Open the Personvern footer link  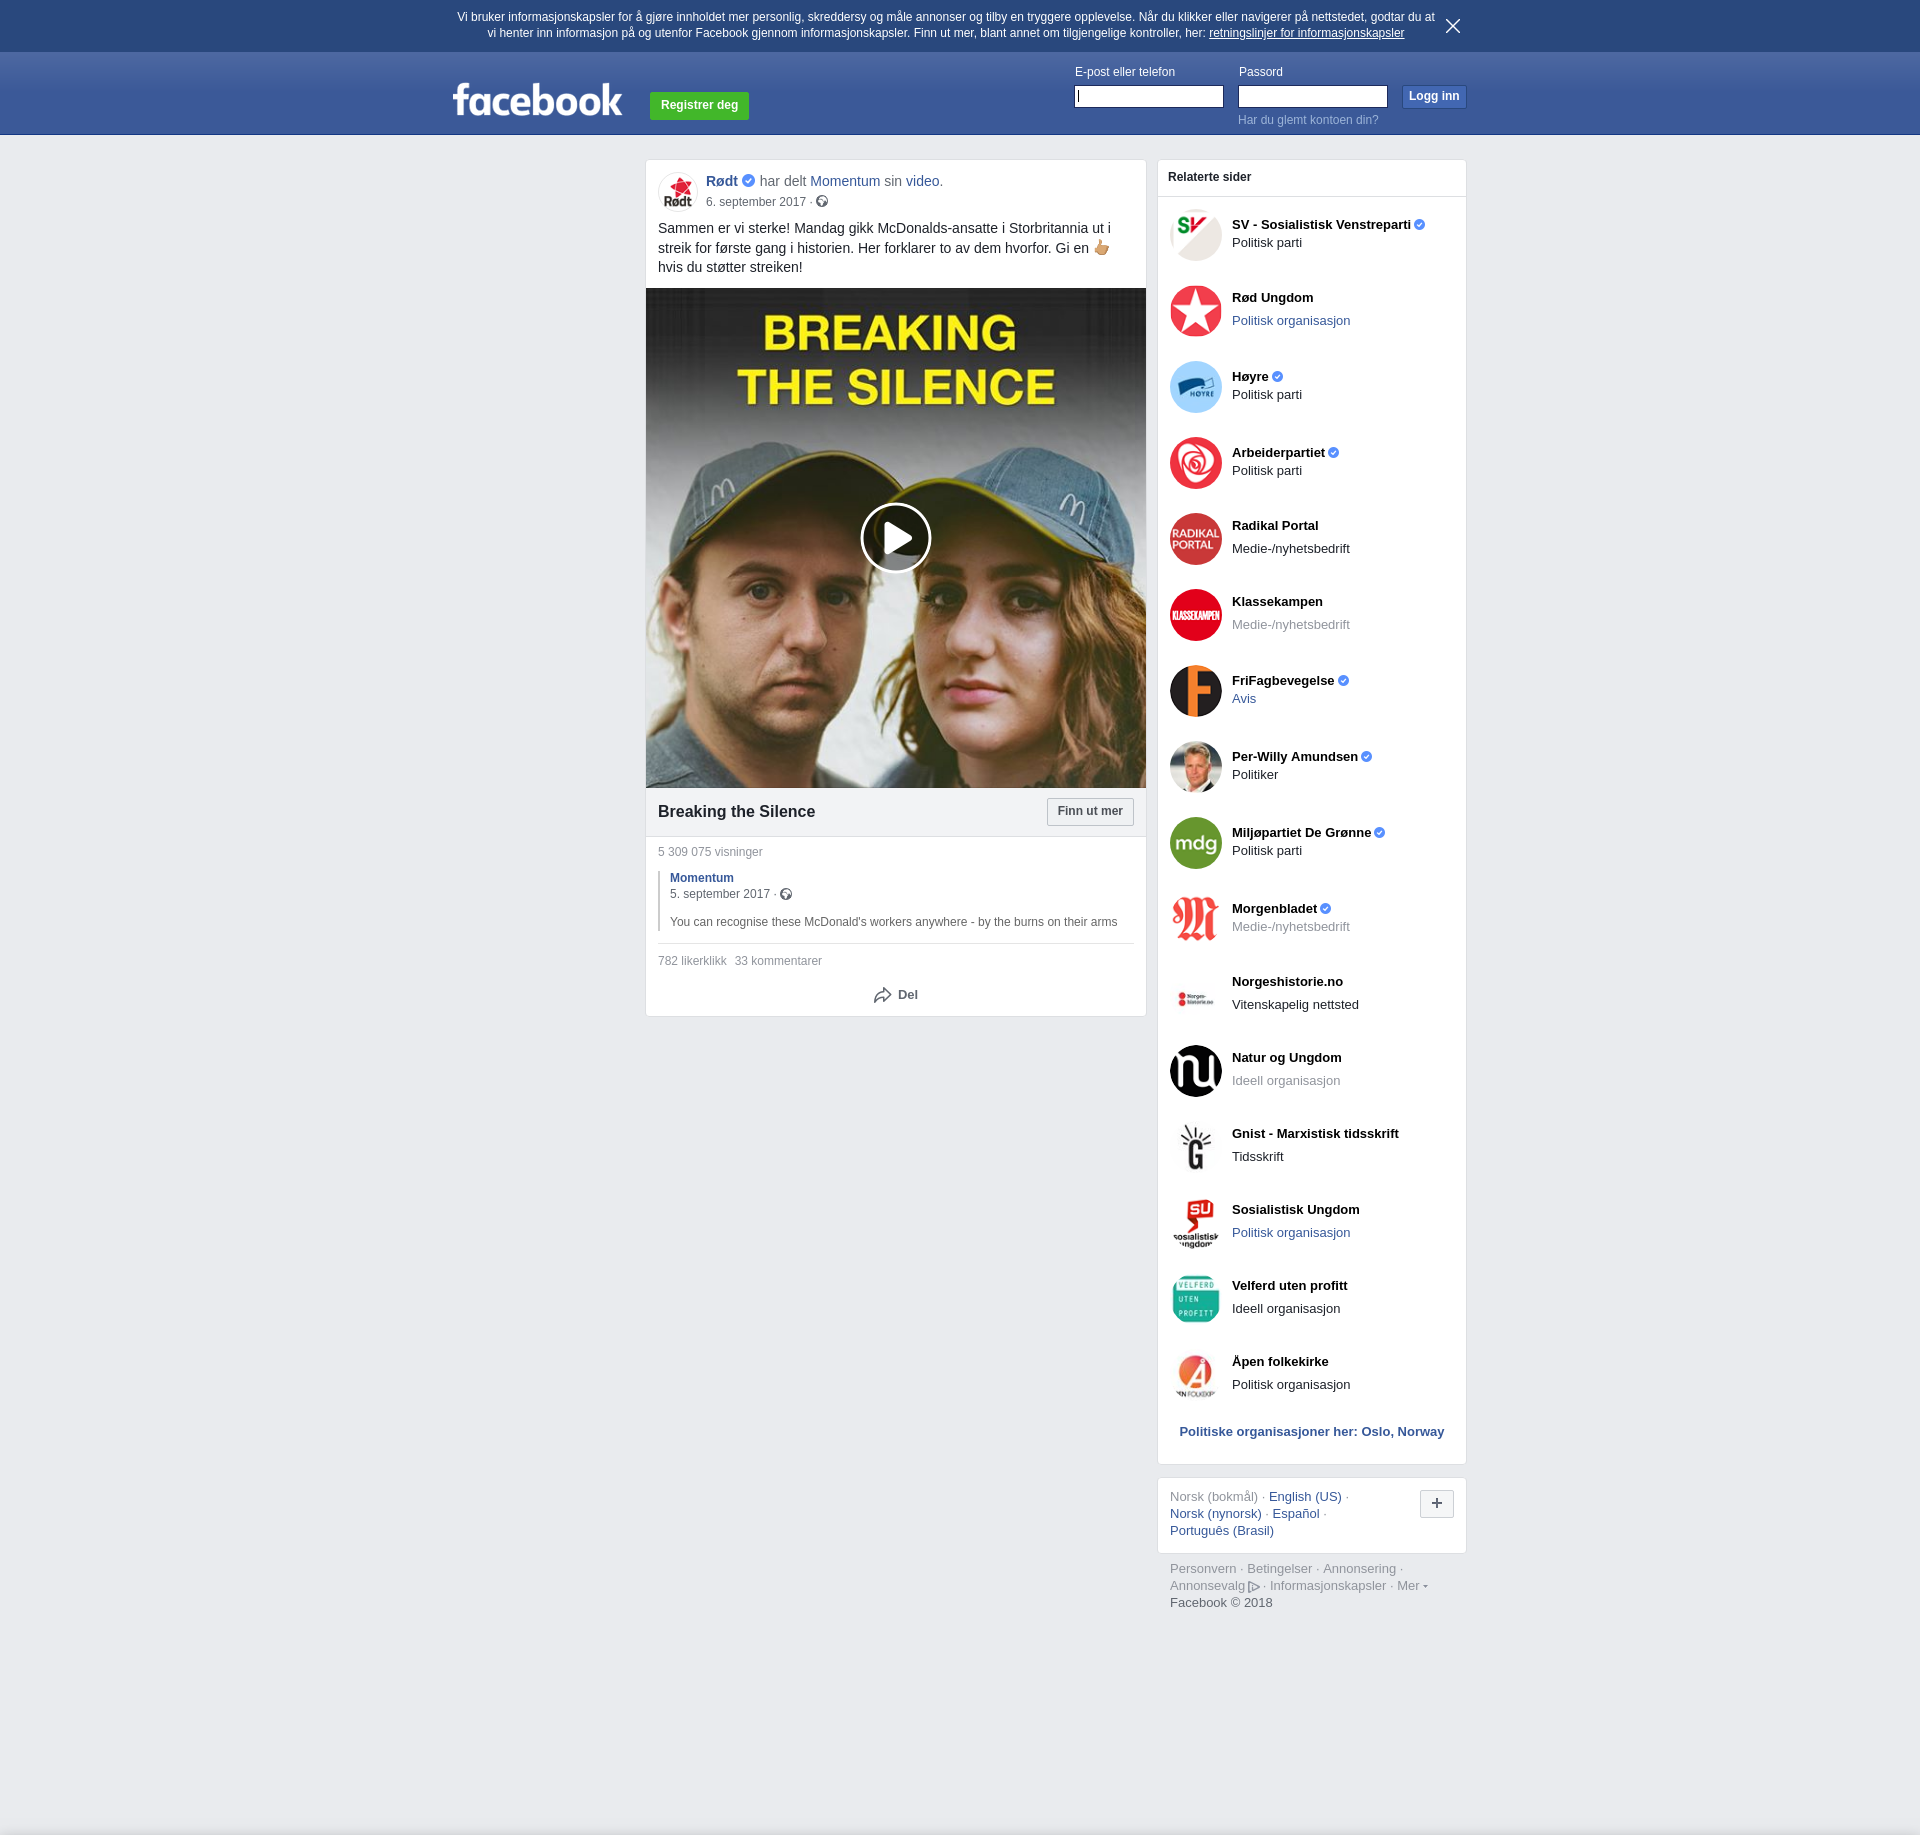pos(1203,1569)
